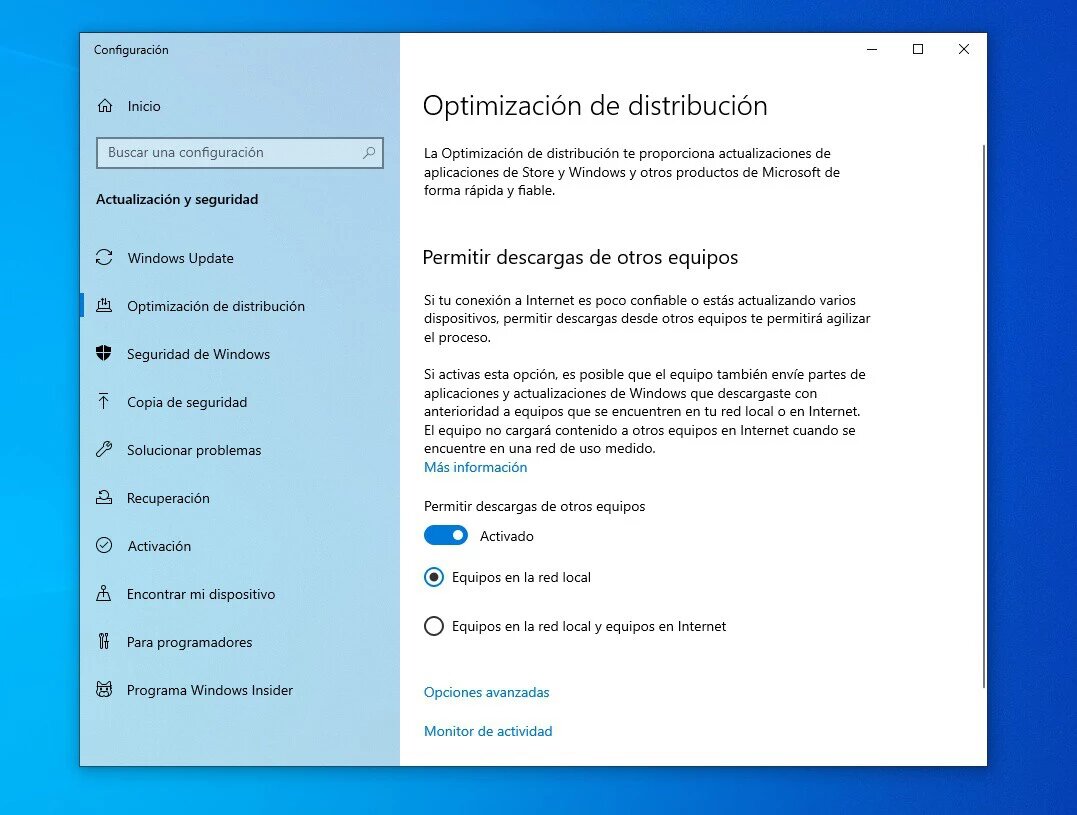The image size is (1077, 815).
Task: Click the Windows Update sync icon
Action: point(104,258)
